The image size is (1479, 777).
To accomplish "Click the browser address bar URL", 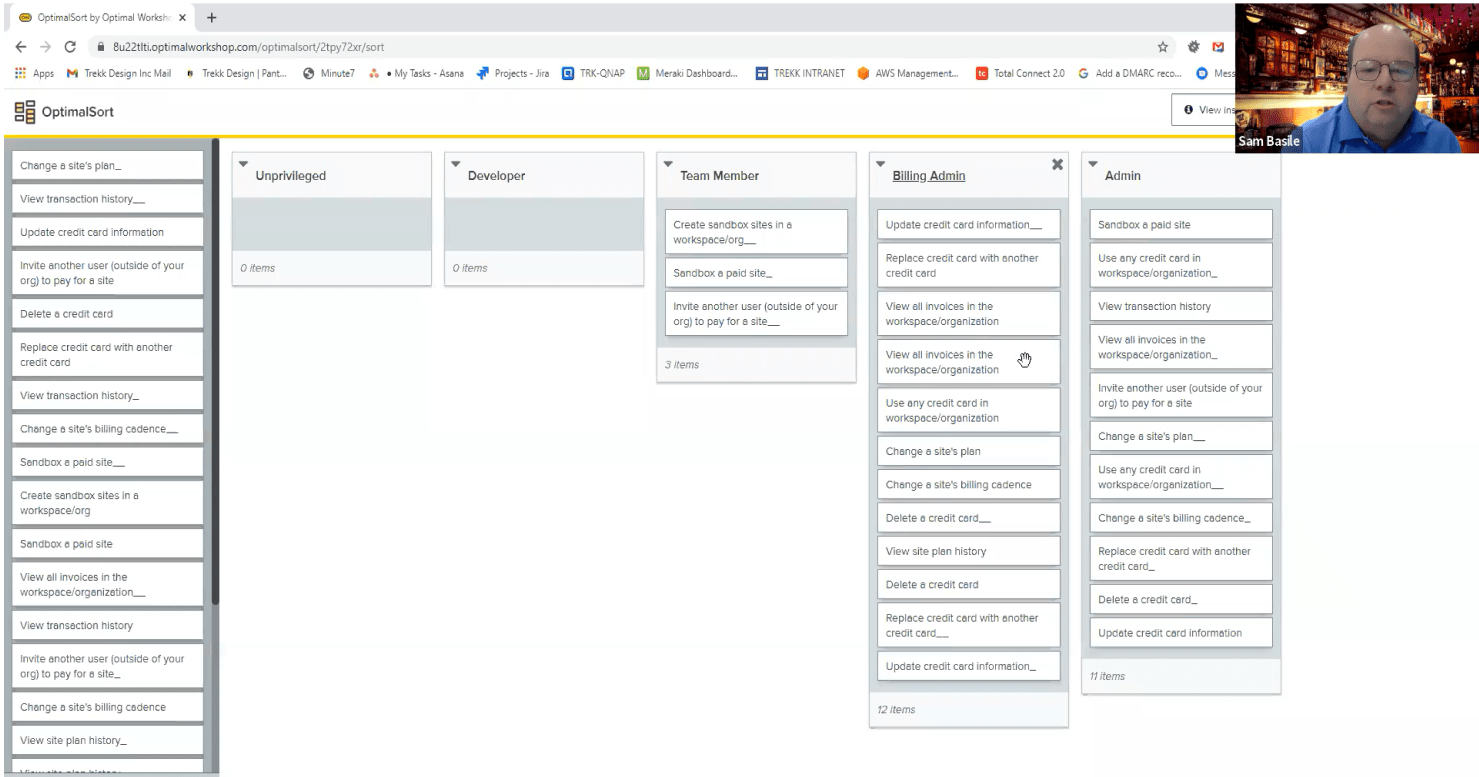I will [248, 47].
